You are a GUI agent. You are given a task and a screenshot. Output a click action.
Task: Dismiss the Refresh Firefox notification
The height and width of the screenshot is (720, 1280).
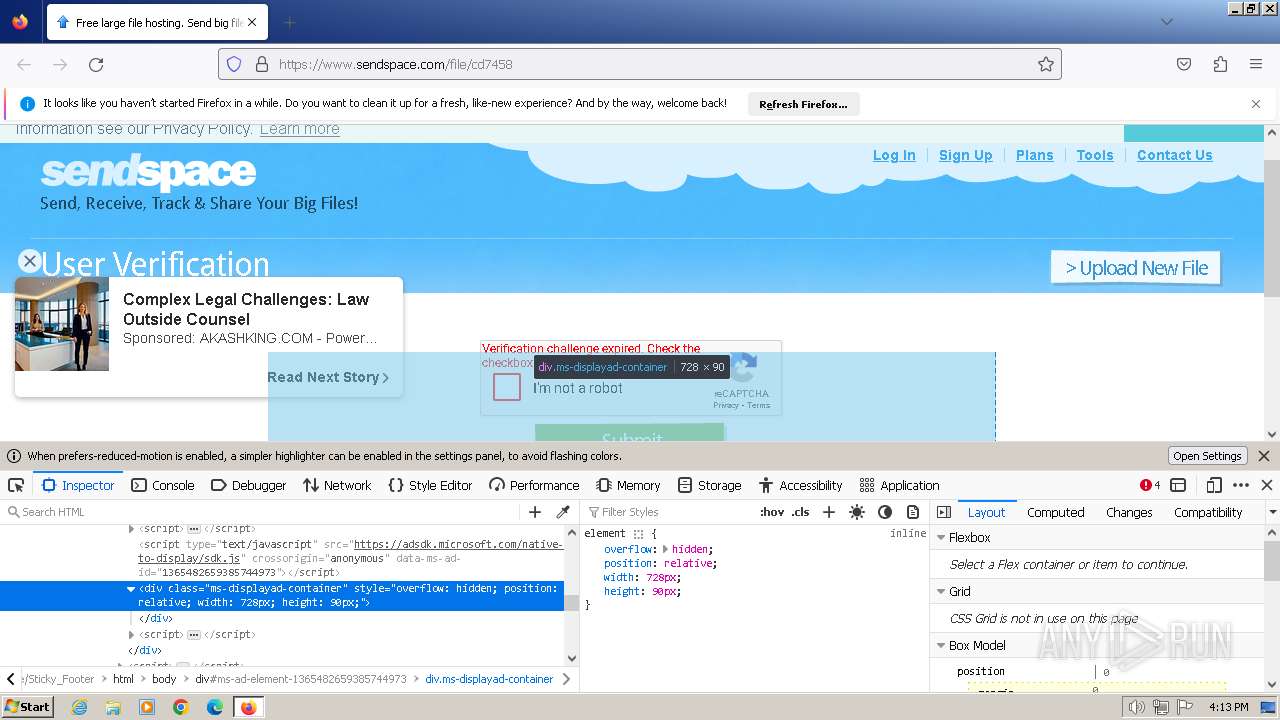tap(1256, 104)
